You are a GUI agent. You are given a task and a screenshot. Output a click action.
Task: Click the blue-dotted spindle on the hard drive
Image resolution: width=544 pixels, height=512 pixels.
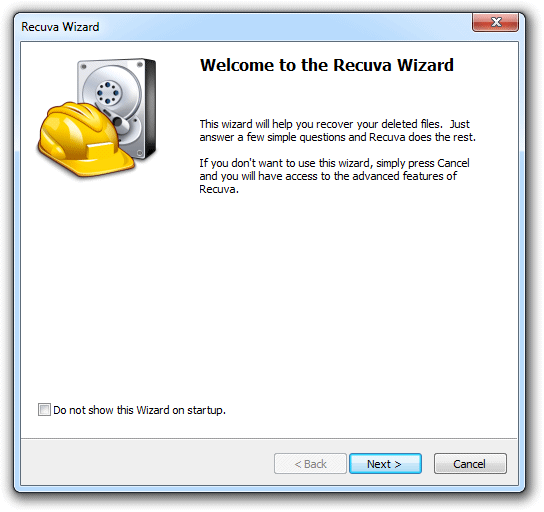(108, 93)
